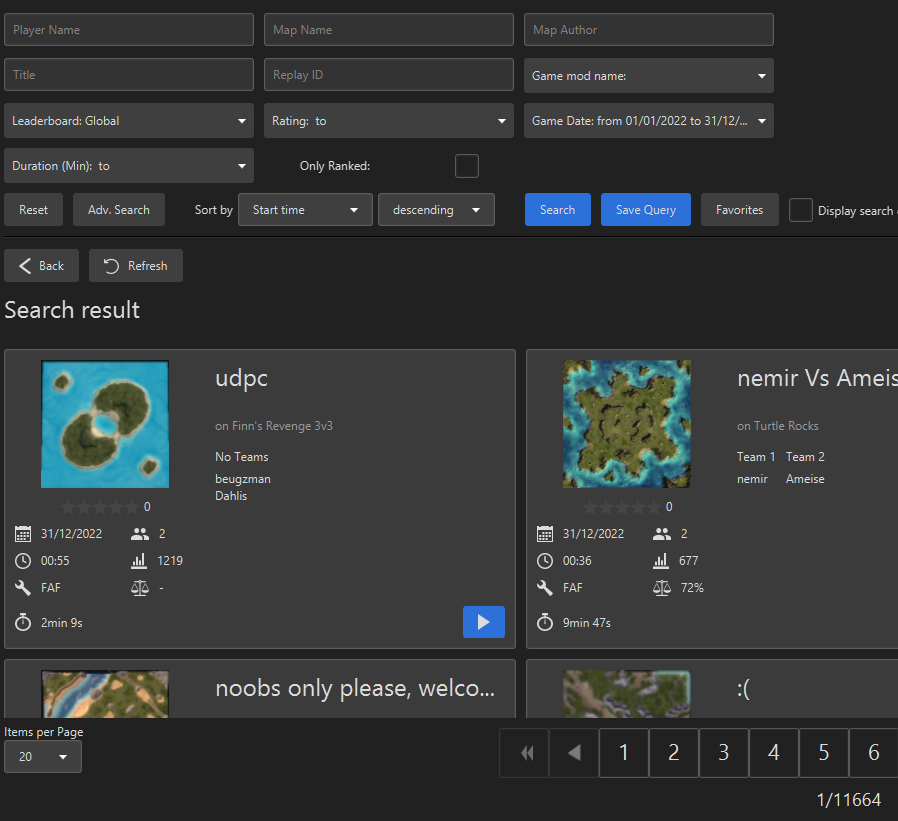The image size is (898, 821).
Task: Open the Sort by Start time dropdown
Action: (305, 210)
